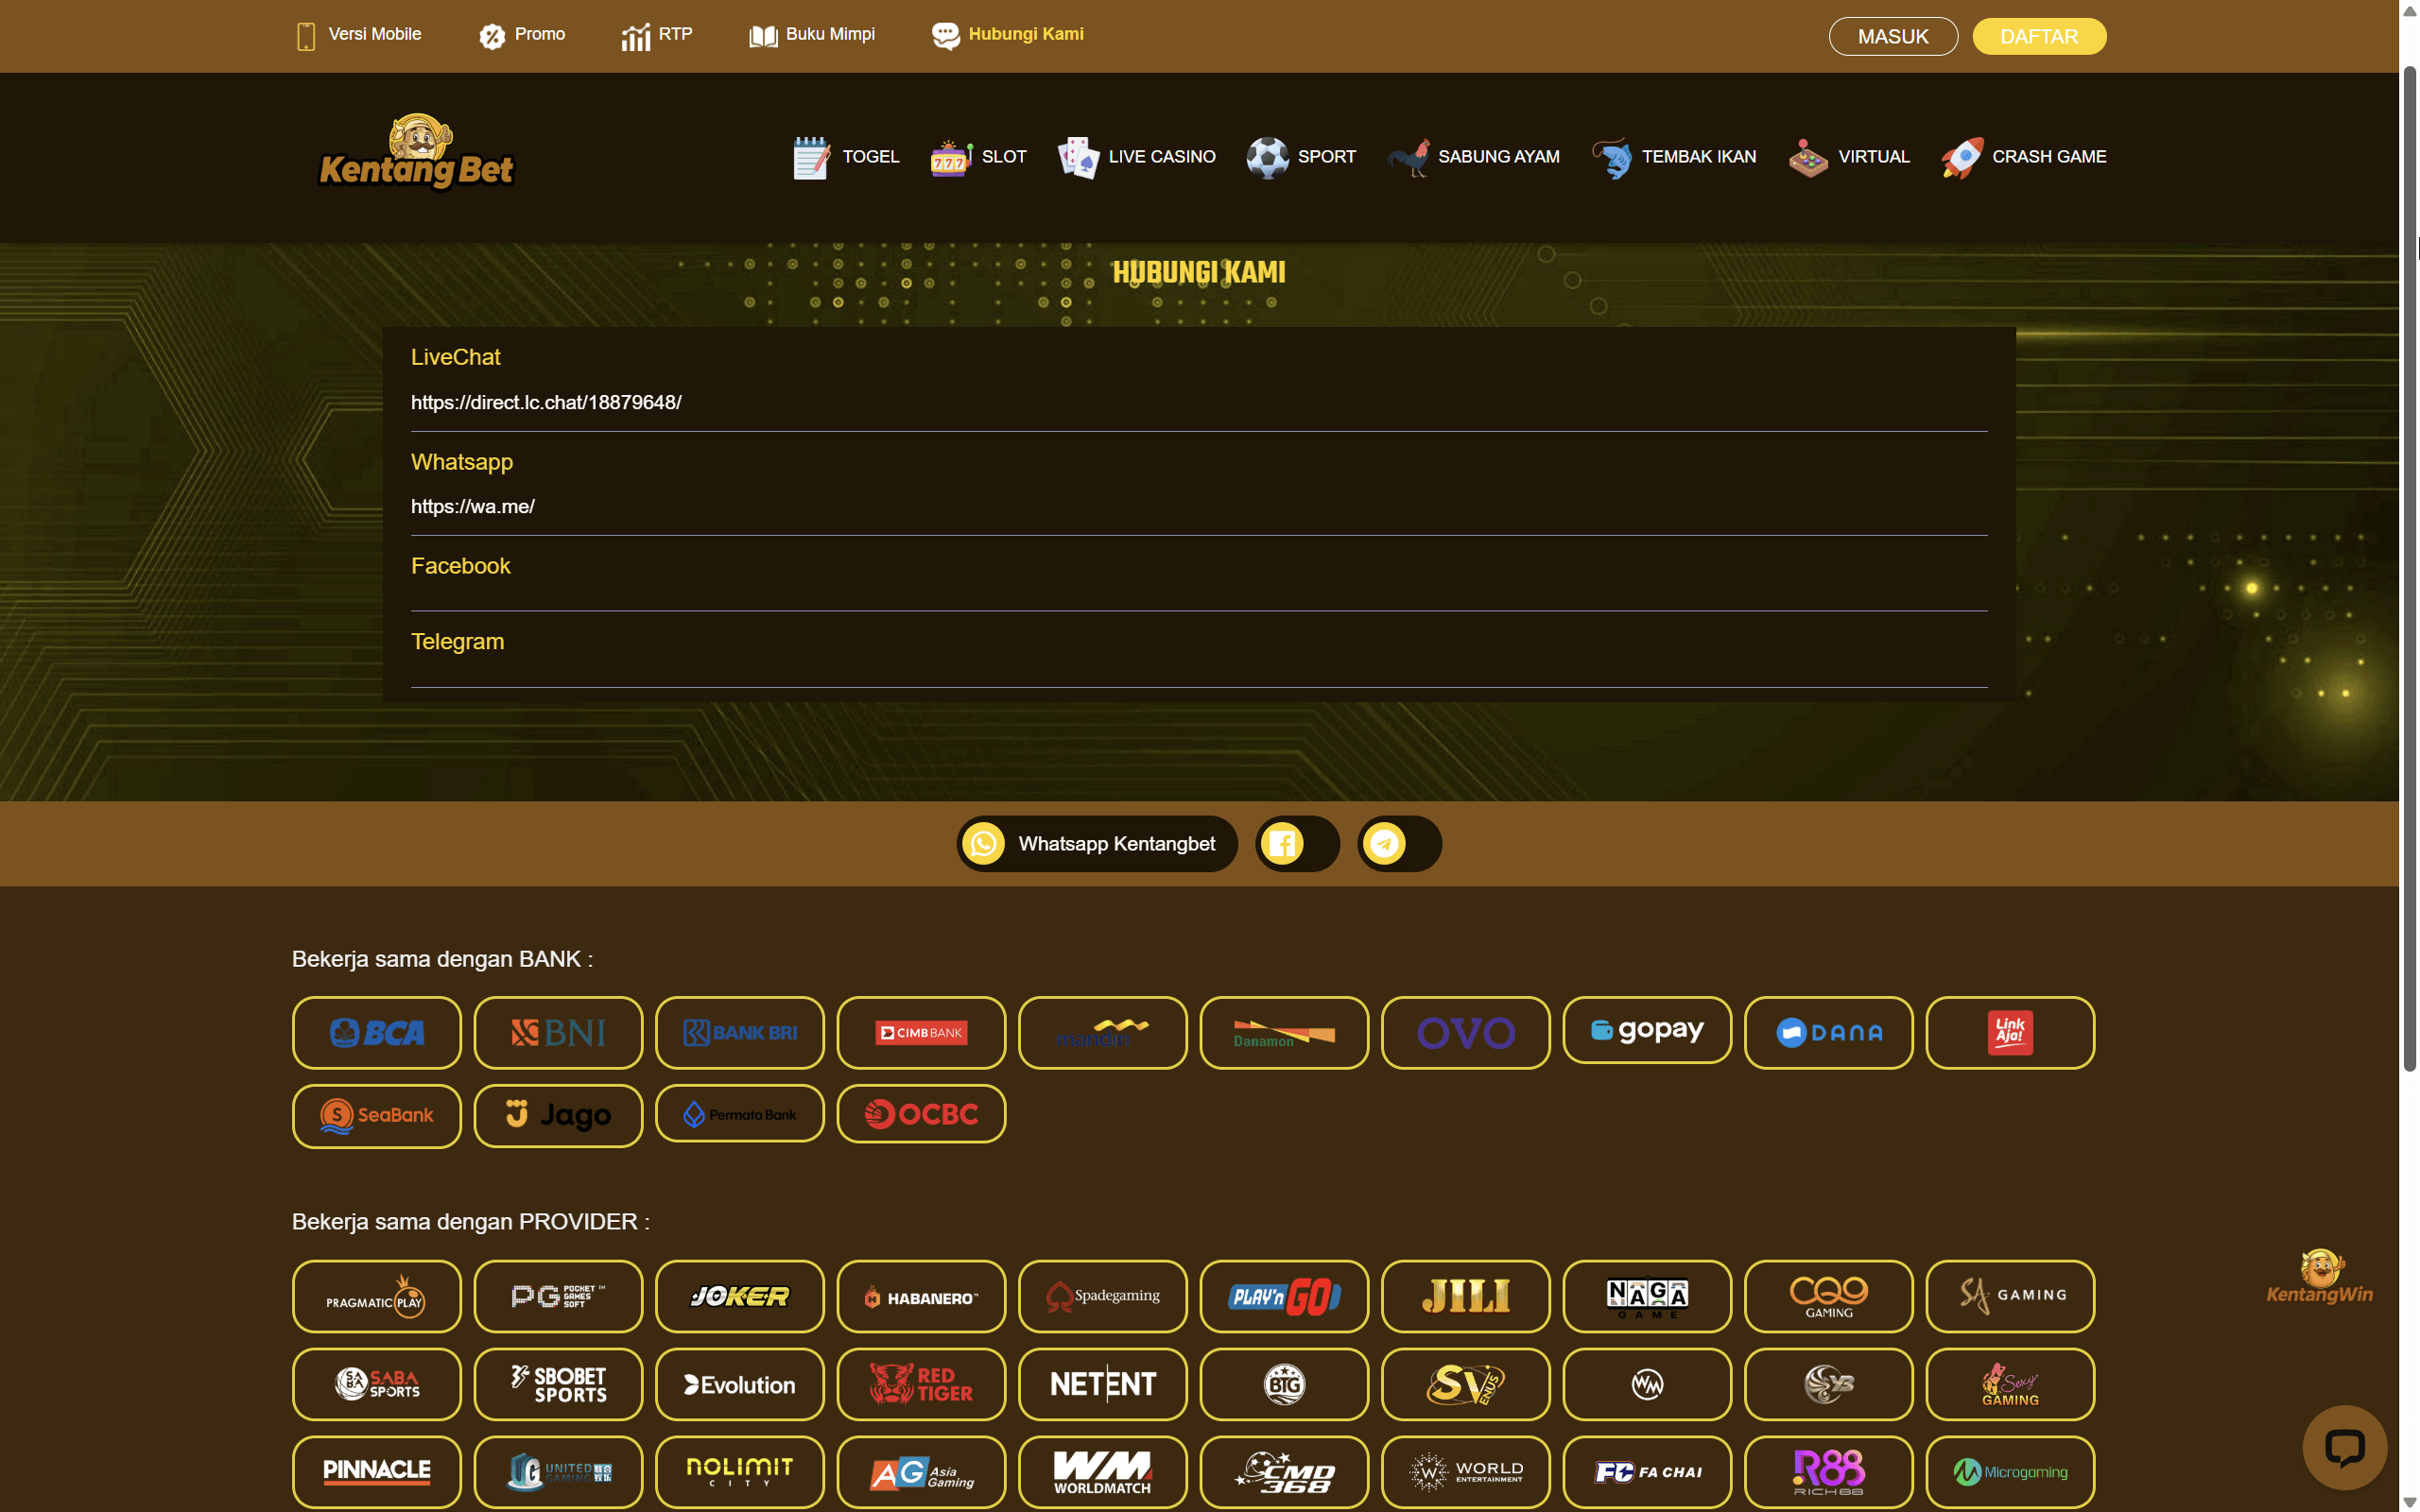2420x1512 pixels.
Task: Click the BNI bank logo
Action: coord(558,1033)
